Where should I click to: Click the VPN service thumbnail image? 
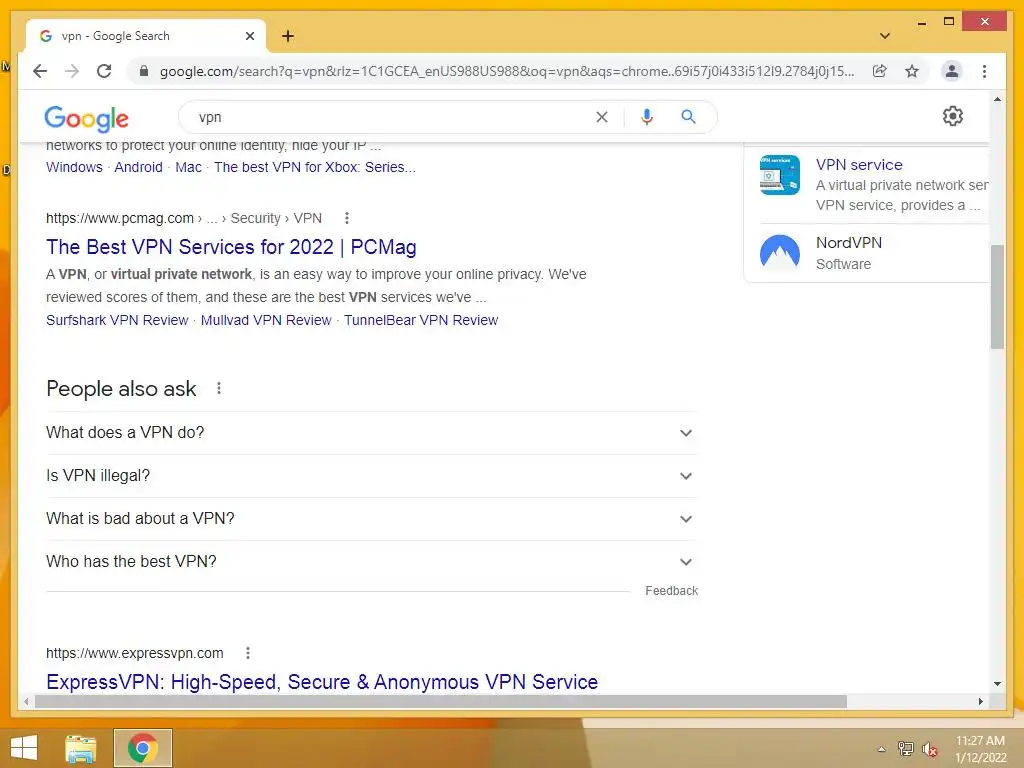tap(780, 175)
